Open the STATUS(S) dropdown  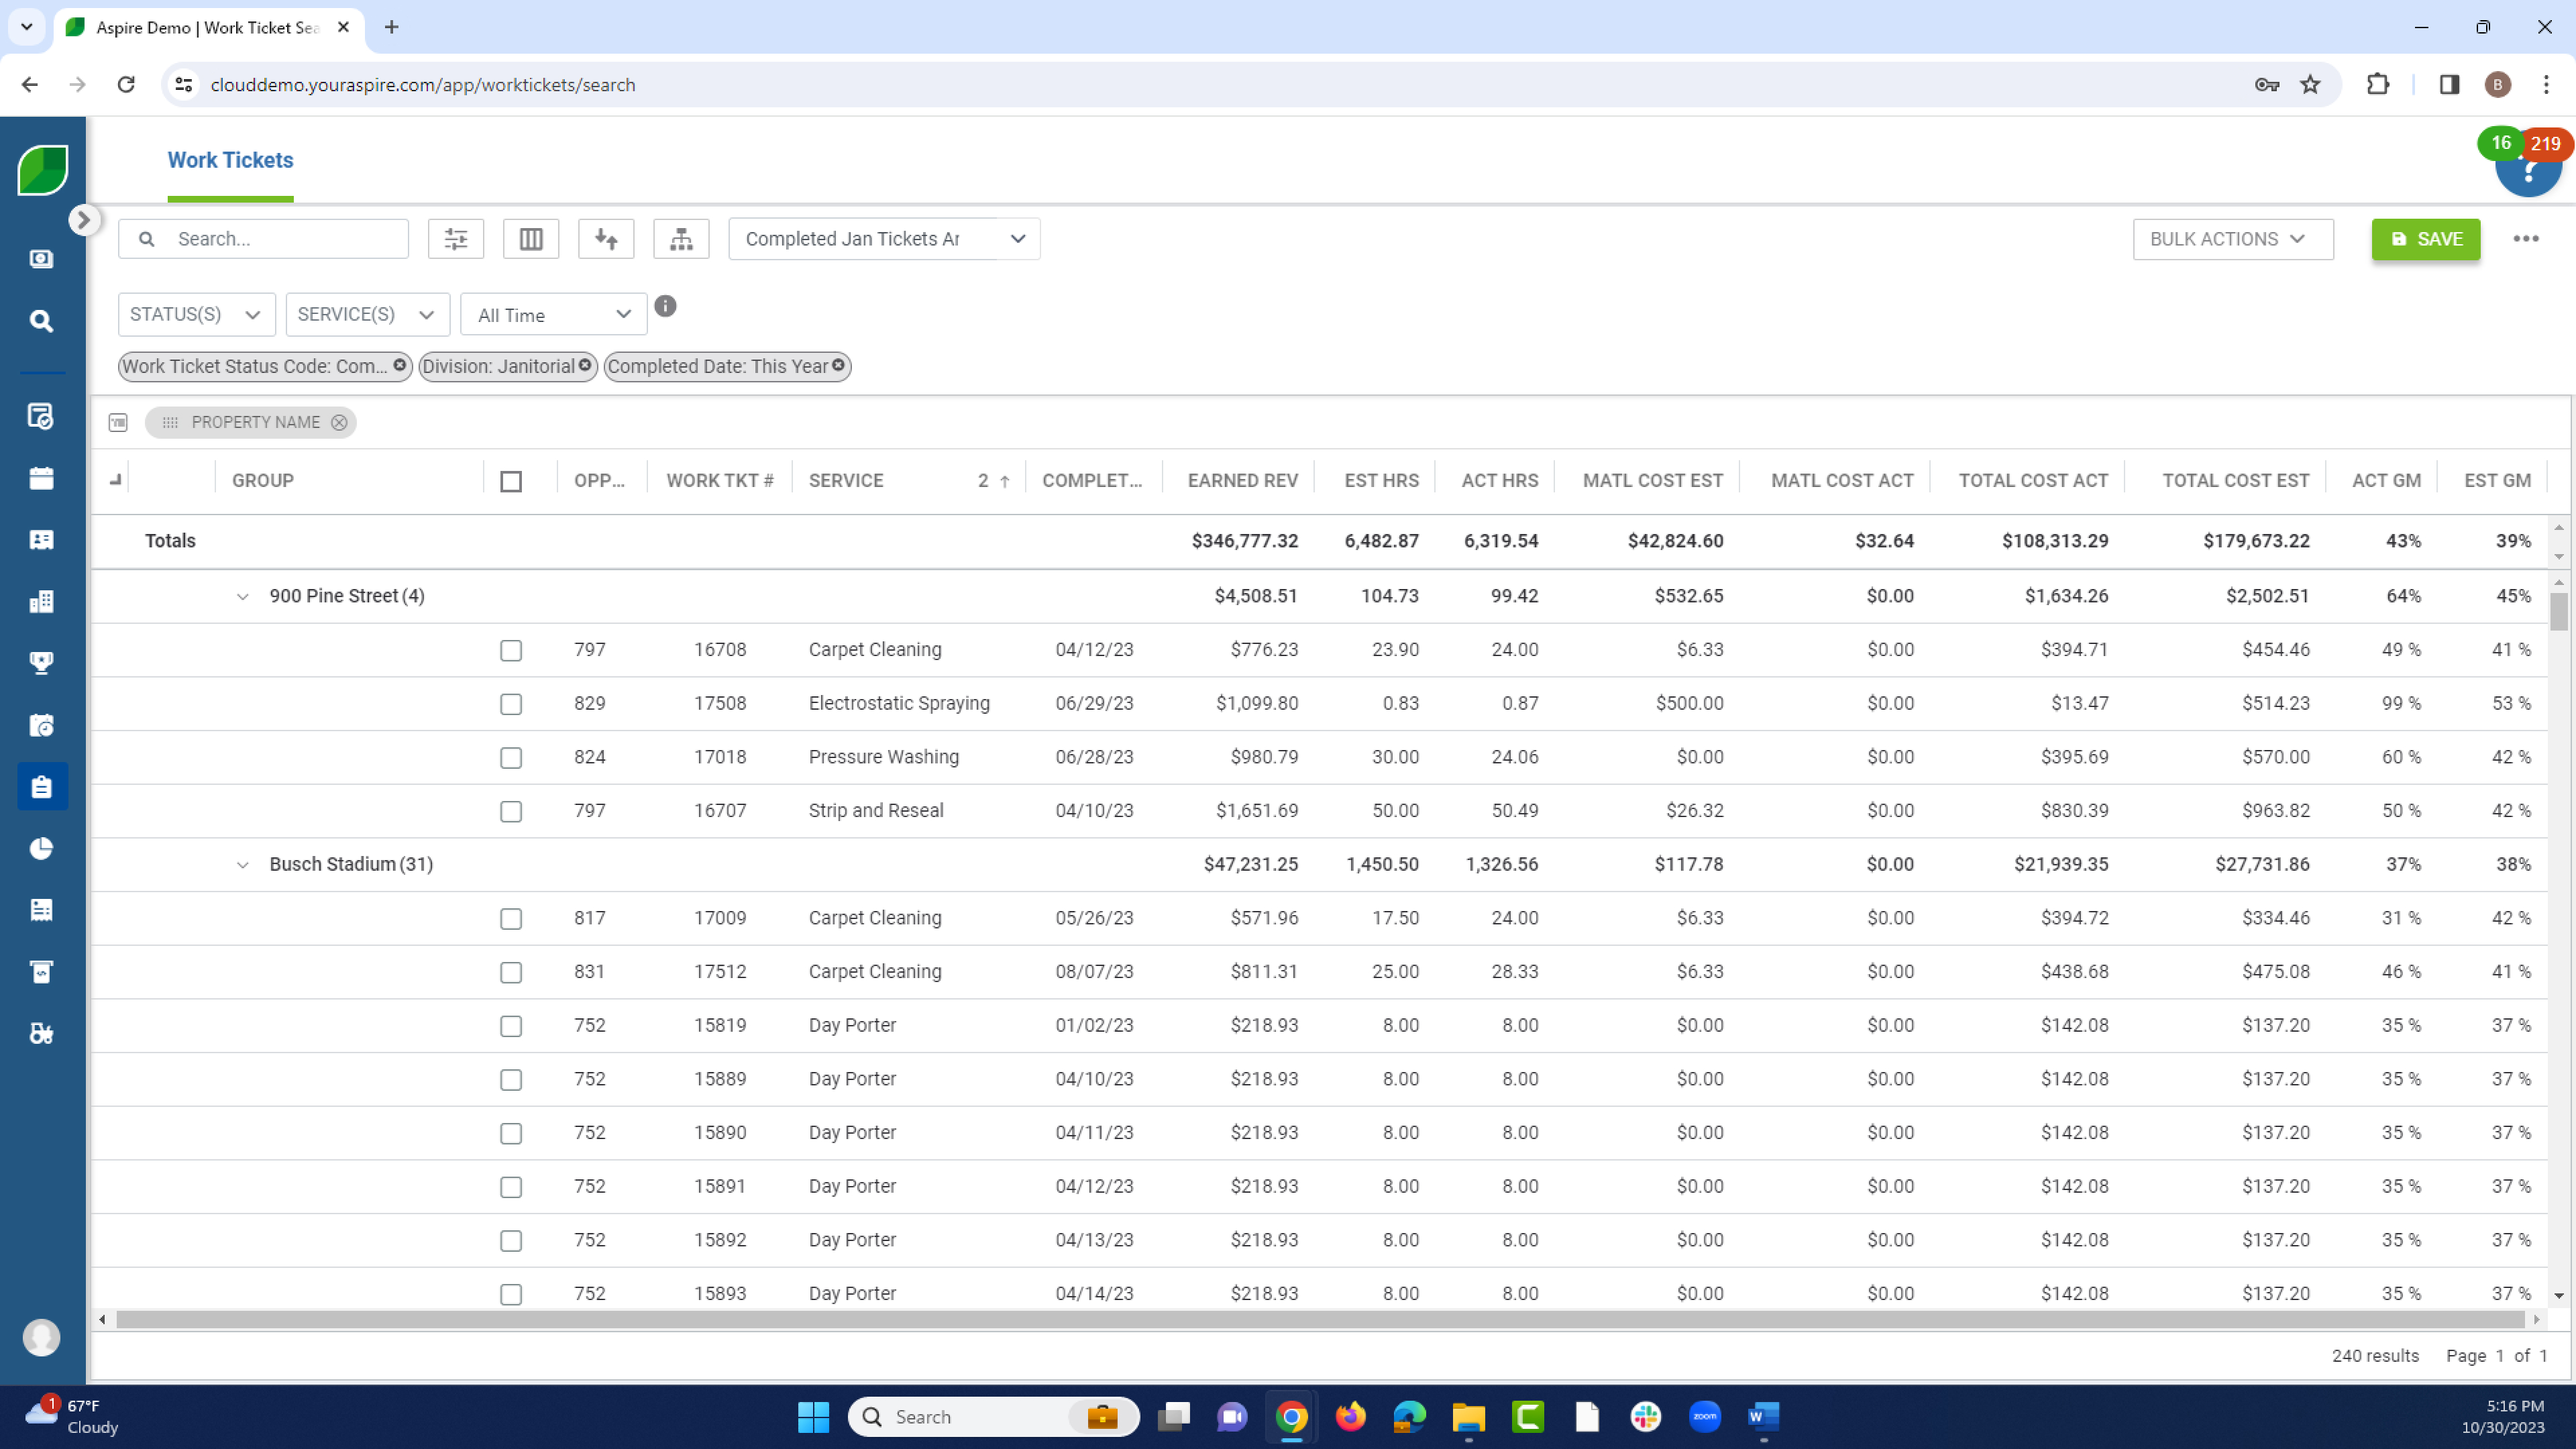coord(196,313)
